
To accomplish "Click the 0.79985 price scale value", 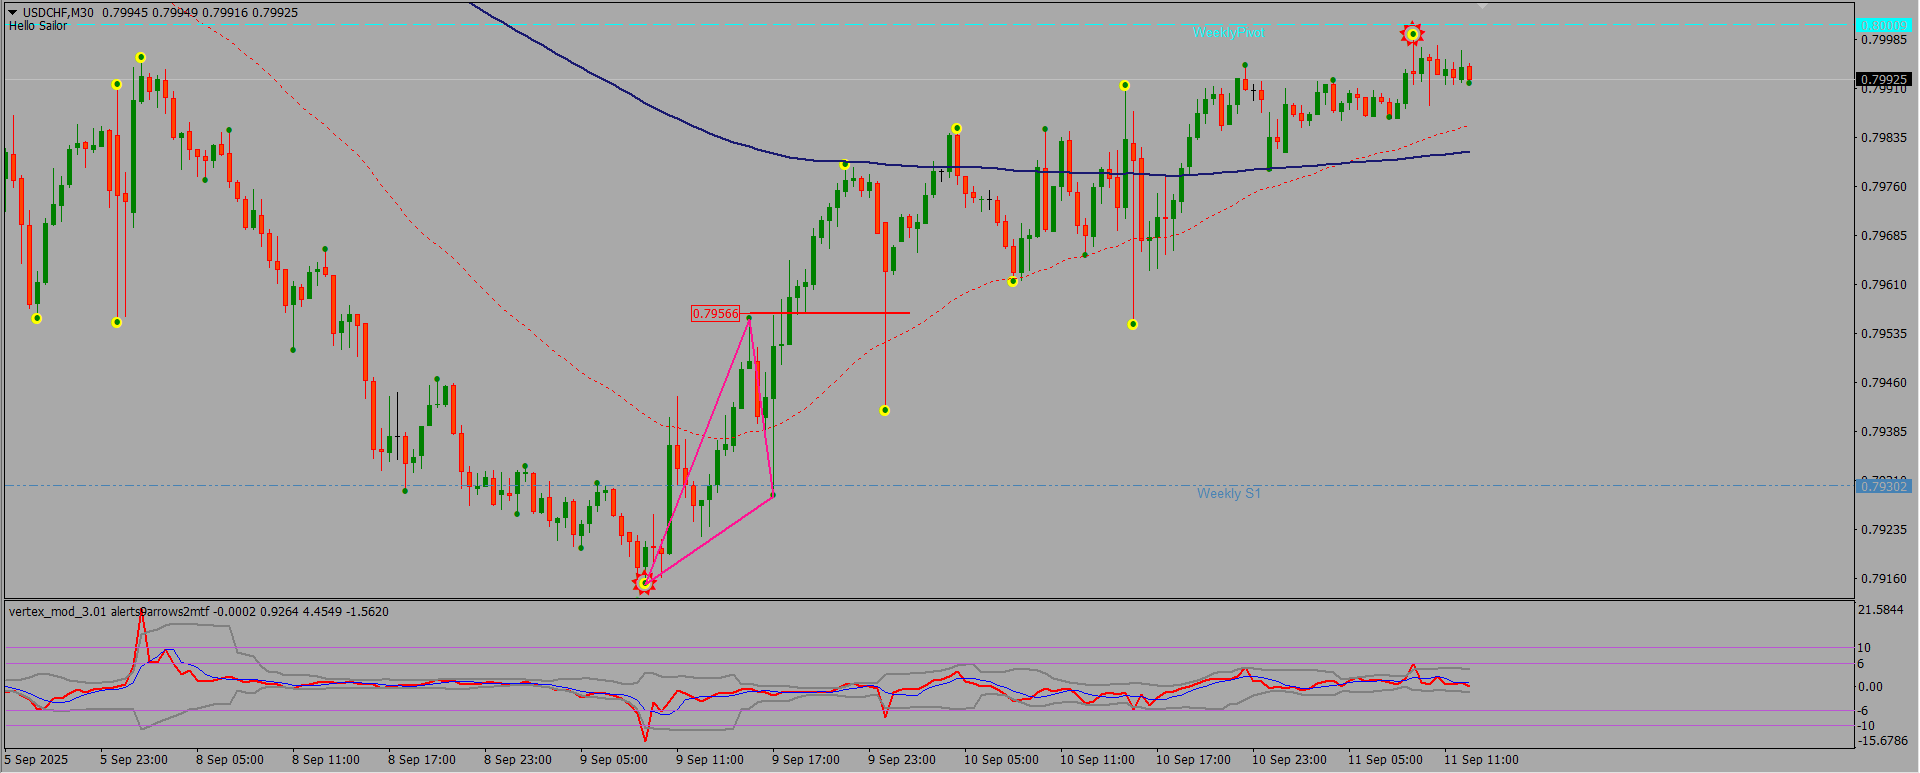I will pos(1884,40).
